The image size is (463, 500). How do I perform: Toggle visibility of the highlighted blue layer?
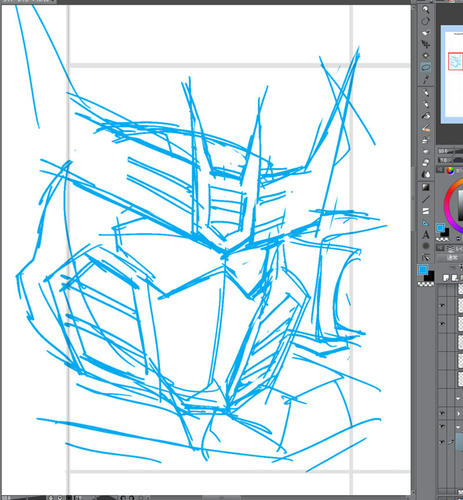(443, 442)
